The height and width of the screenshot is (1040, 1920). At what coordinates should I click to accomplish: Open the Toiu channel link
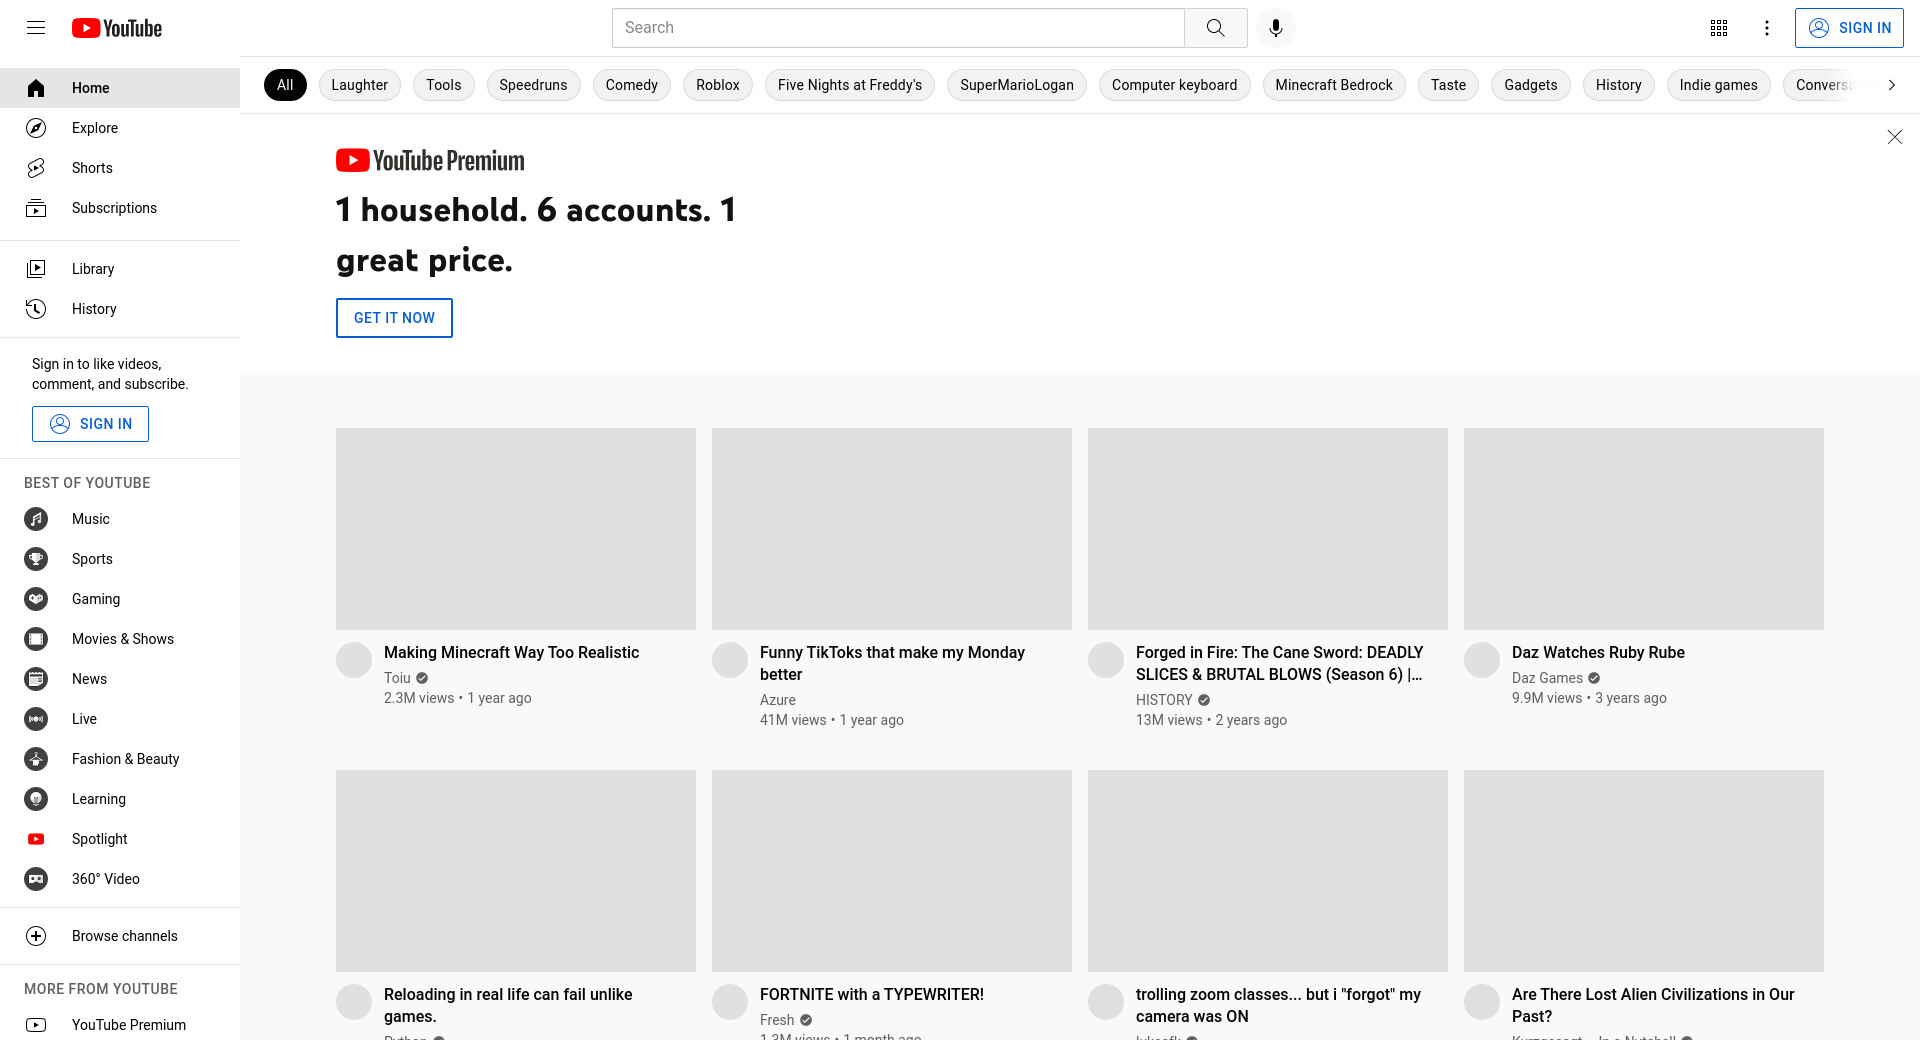(397, 678)
